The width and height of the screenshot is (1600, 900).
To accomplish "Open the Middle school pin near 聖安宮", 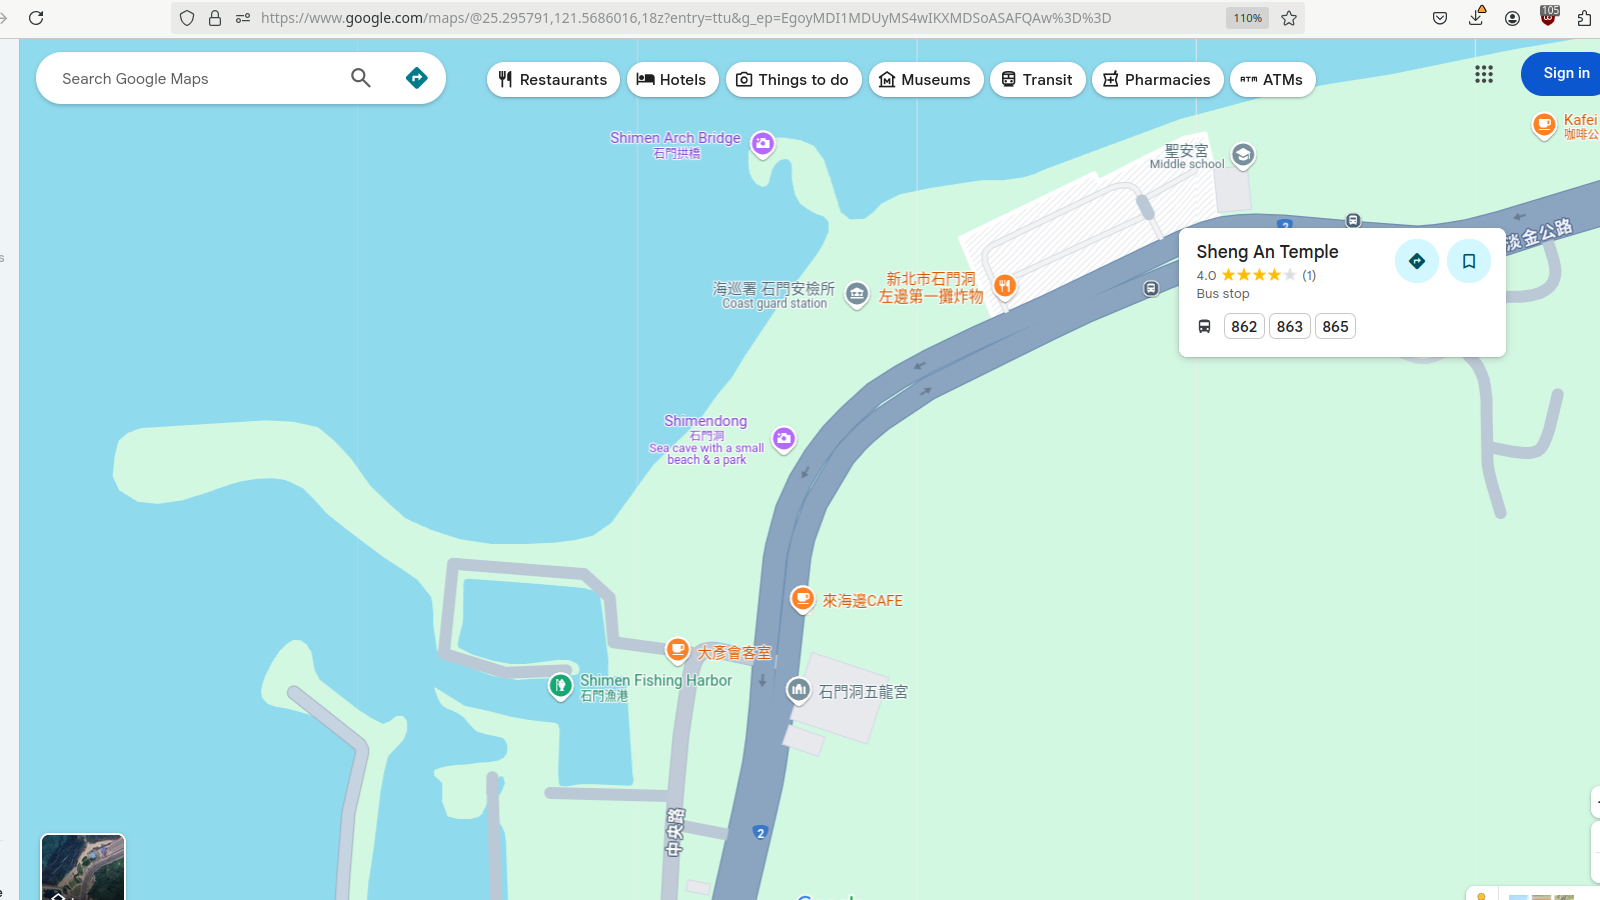I will point(1243,156).
